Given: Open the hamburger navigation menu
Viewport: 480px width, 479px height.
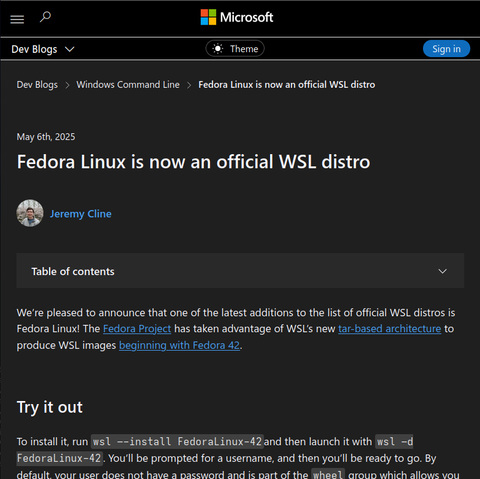Looking at the screenshot, I should coord(17,19).
